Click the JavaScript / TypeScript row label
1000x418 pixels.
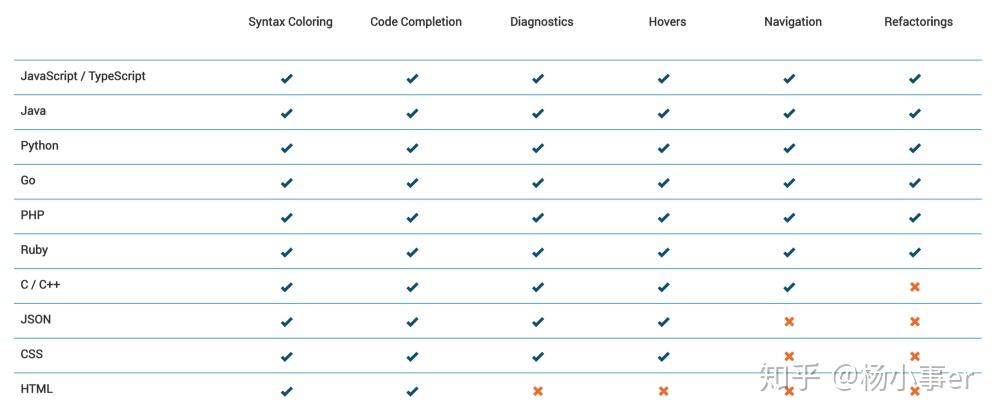point(83,76)
